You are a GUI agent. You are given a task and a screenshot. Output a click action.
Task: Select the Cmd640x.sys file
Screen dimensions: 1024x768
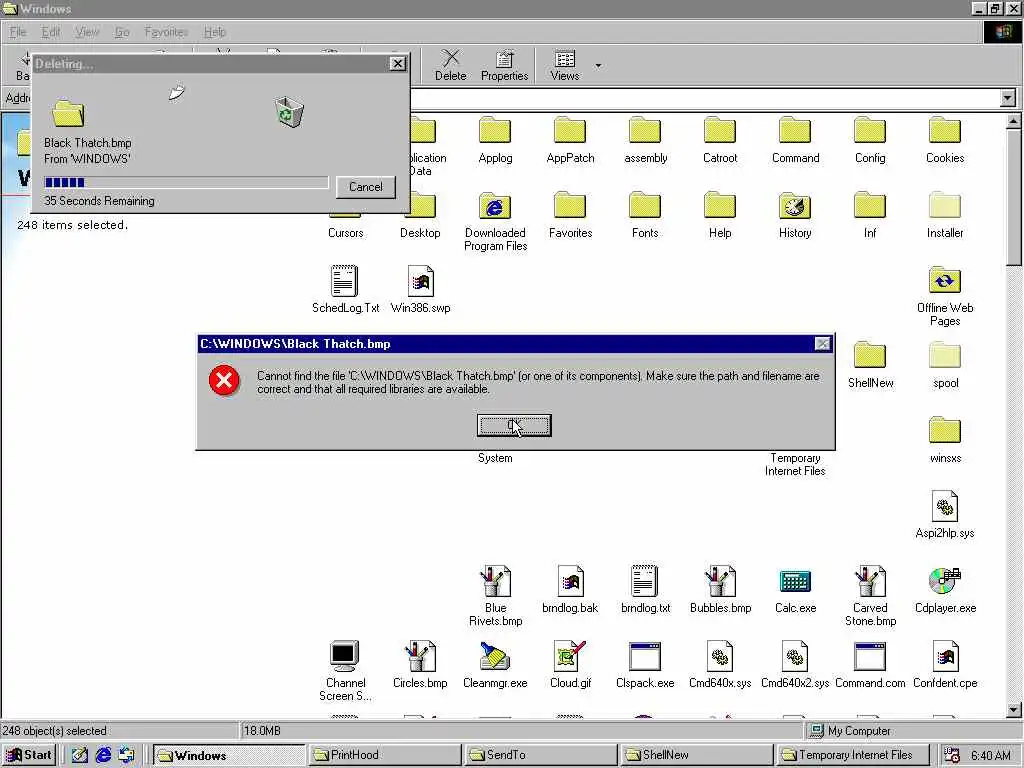pyautogui.click(x=720, y=665)
